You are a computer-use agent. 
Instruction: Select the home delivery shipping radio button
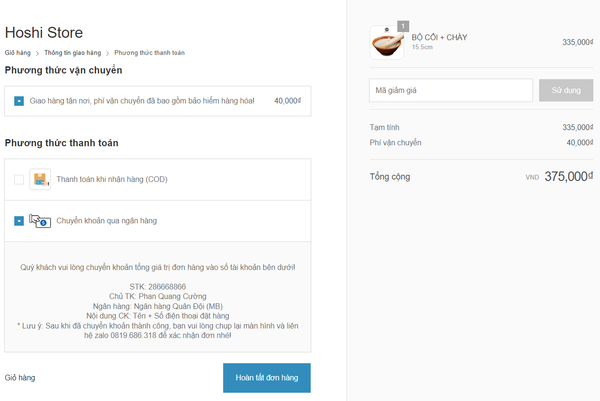(19, 101)
